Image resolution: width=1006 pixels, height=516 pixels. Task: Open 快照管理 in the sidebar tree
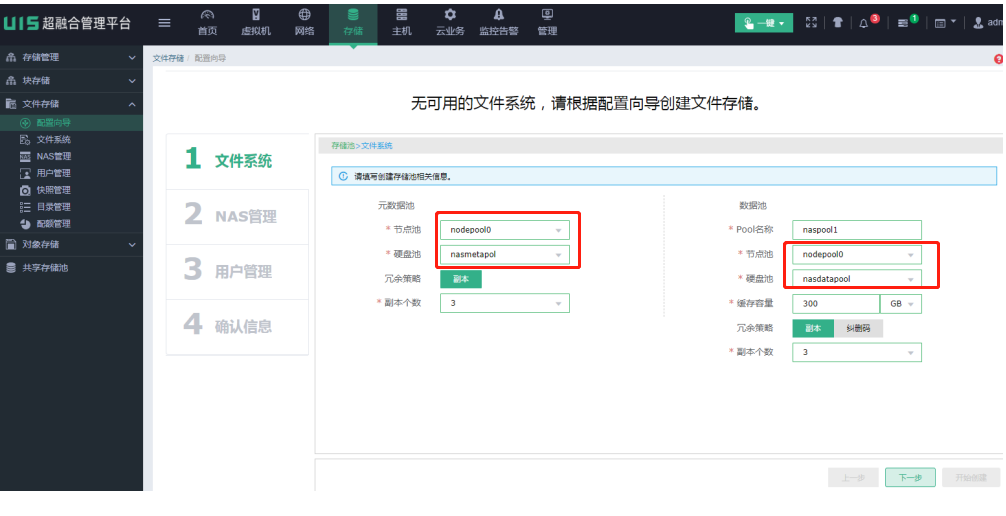pos(53,190)
